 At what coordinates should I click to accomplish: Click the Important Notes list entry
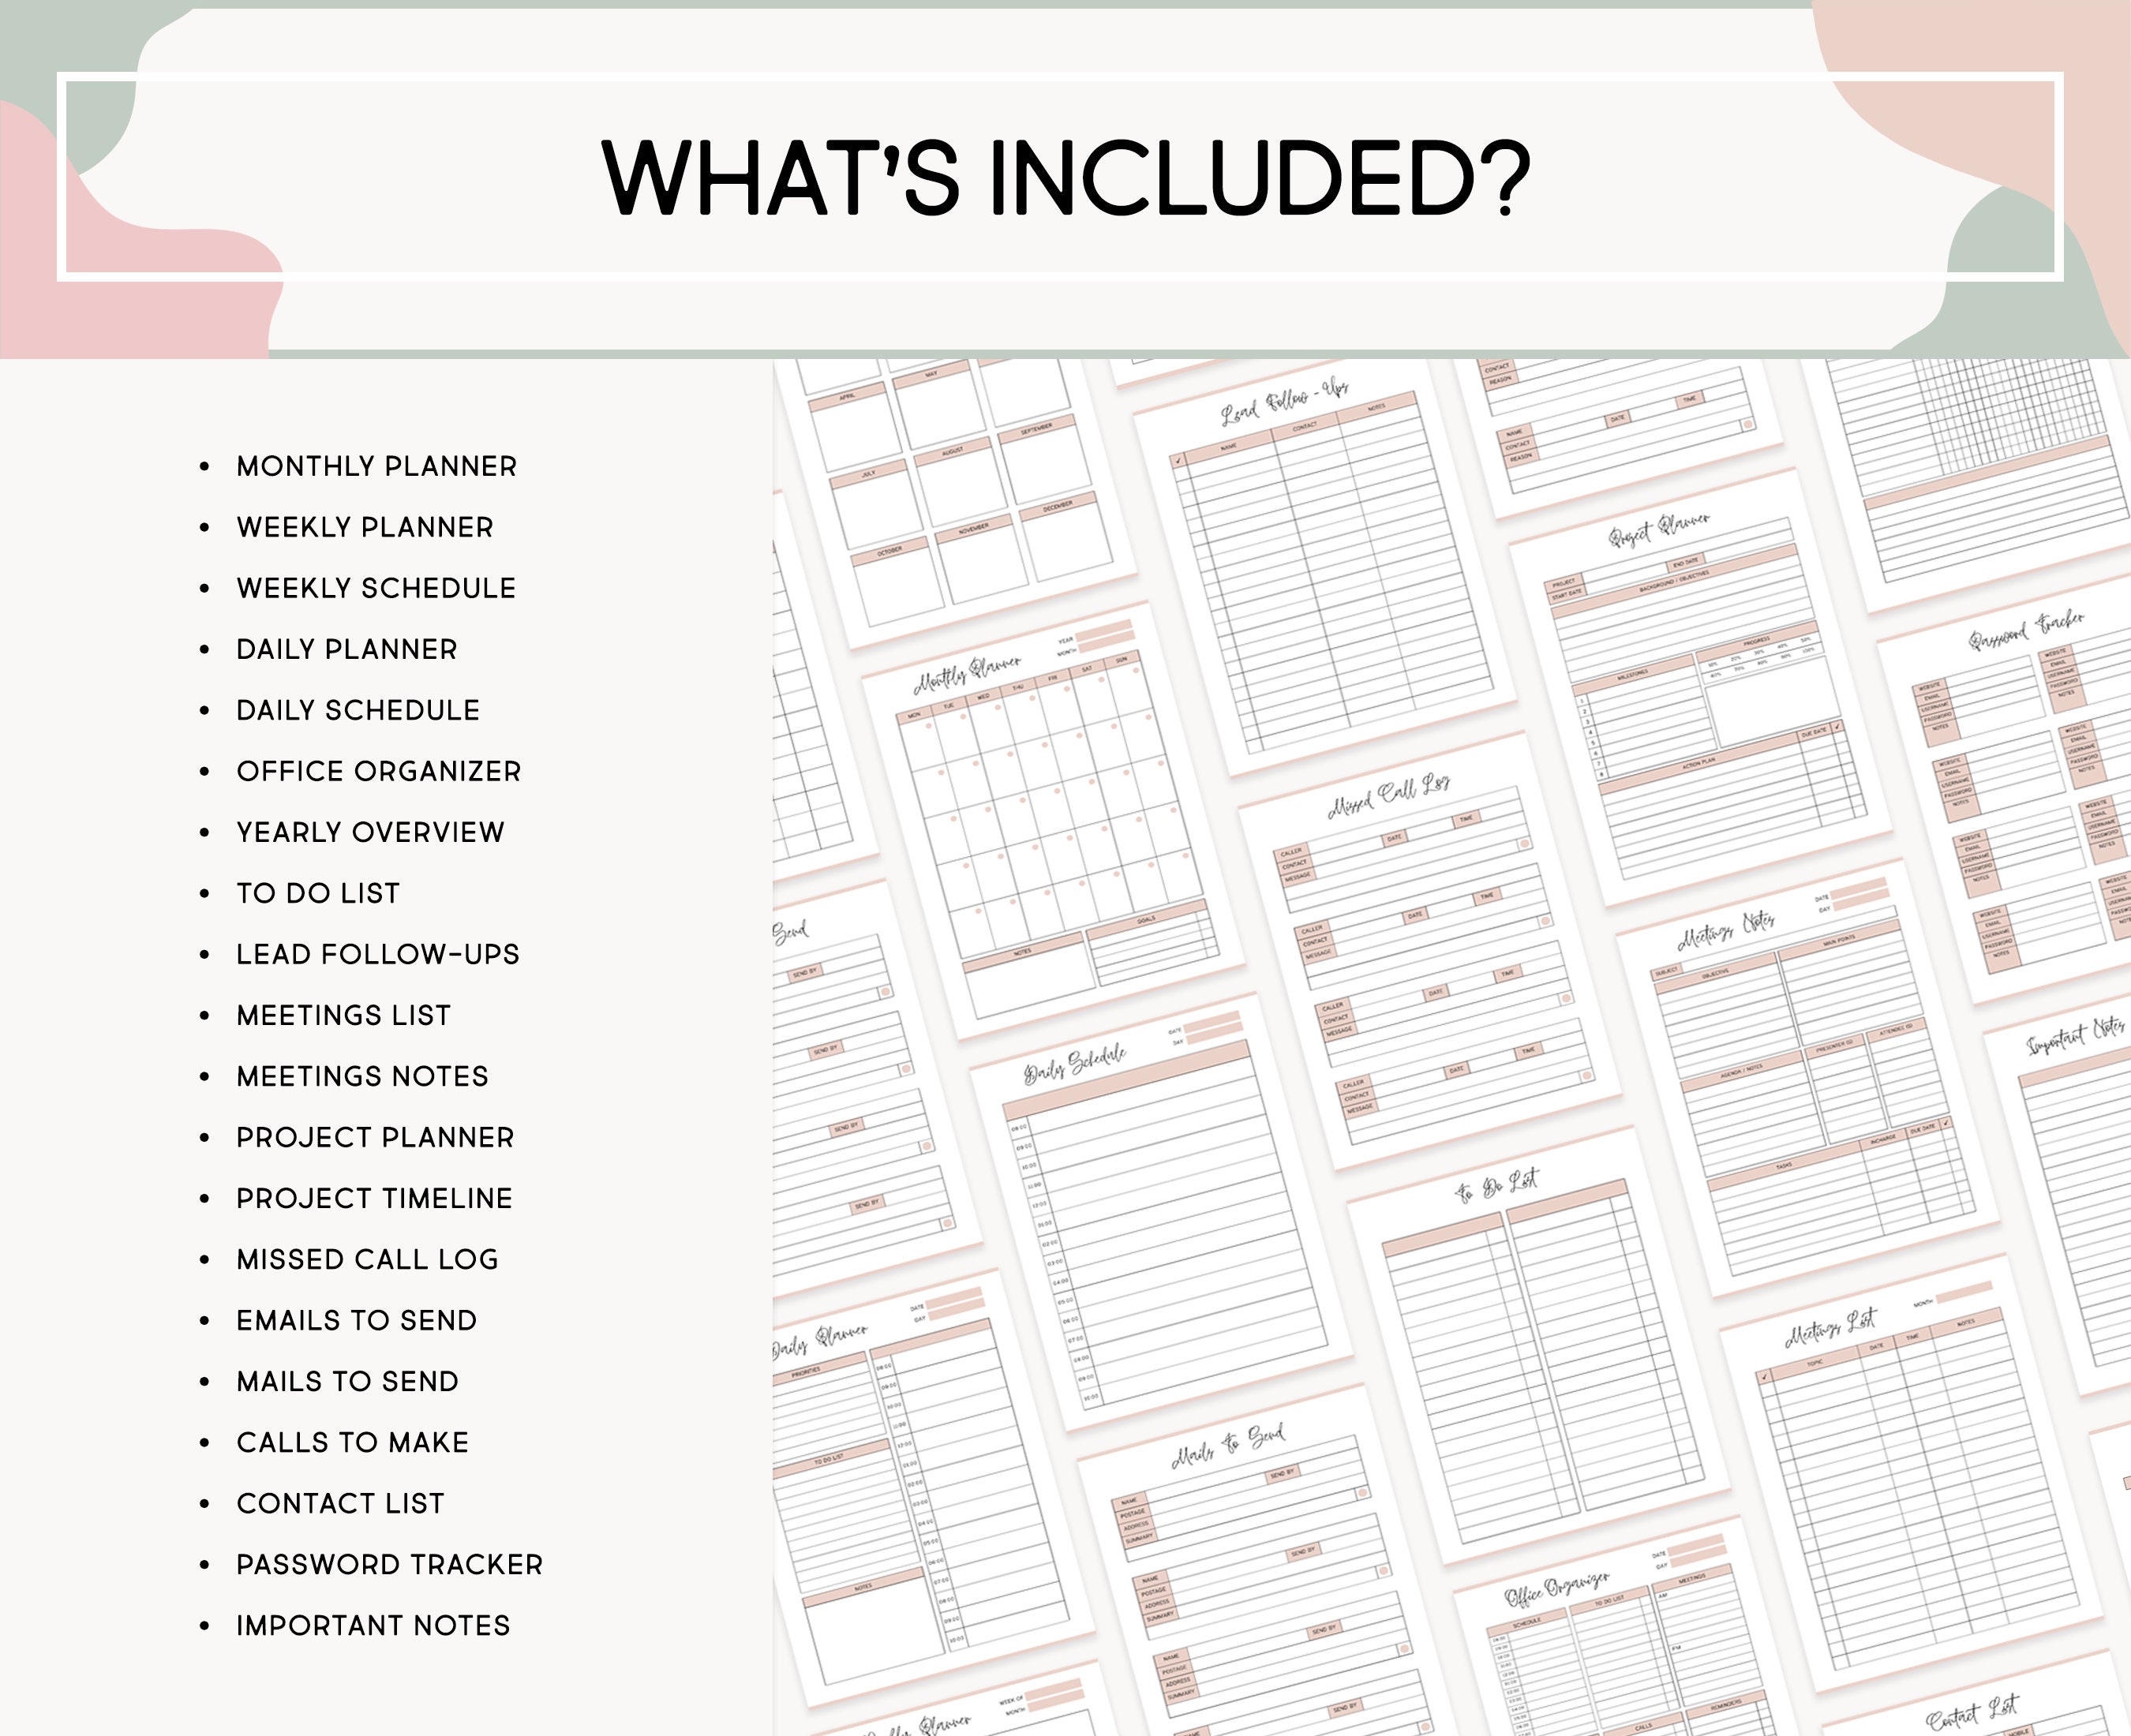372,1625
